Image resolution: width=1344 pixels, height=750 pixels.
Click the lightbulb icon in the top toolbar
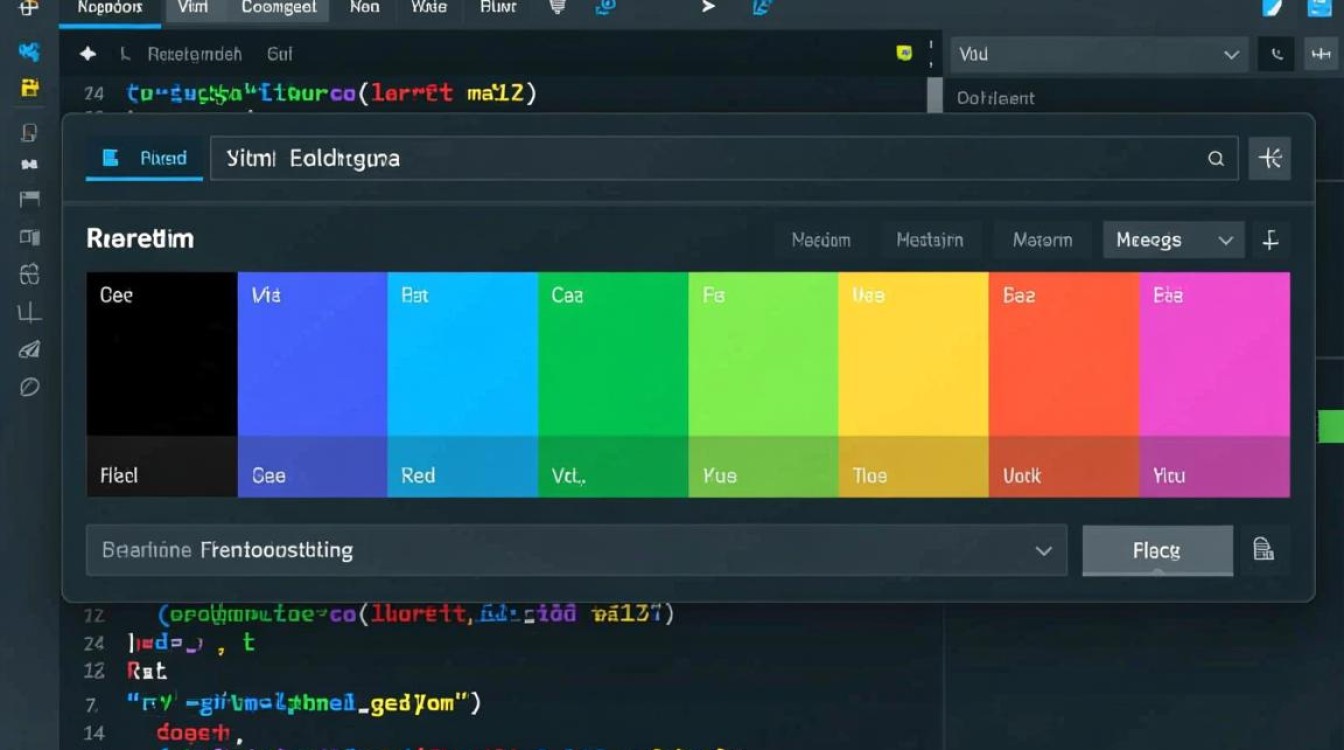(558, 8)
